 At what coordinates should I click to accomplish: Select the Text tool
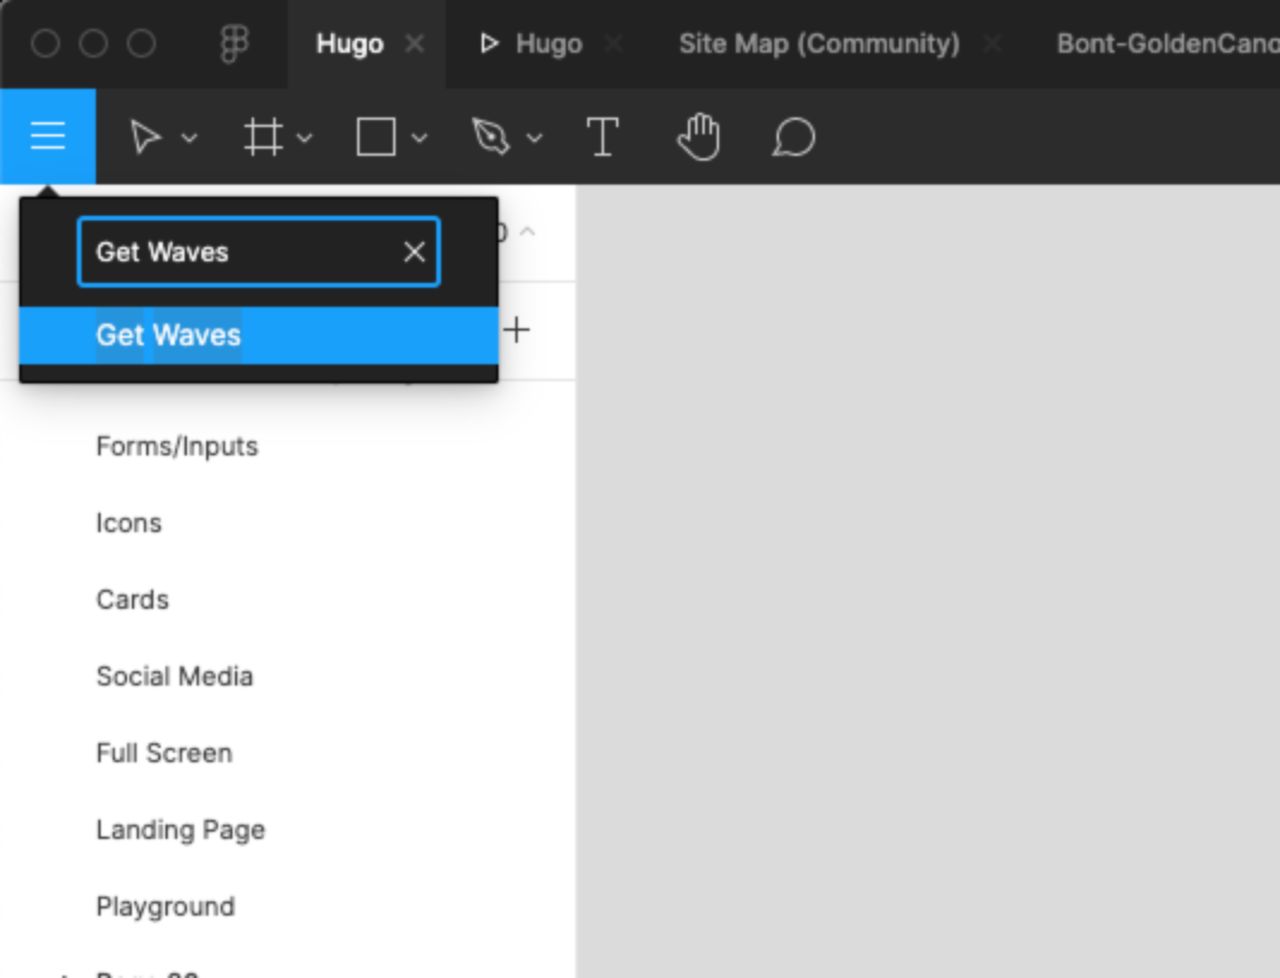click(x=602, y=137)
